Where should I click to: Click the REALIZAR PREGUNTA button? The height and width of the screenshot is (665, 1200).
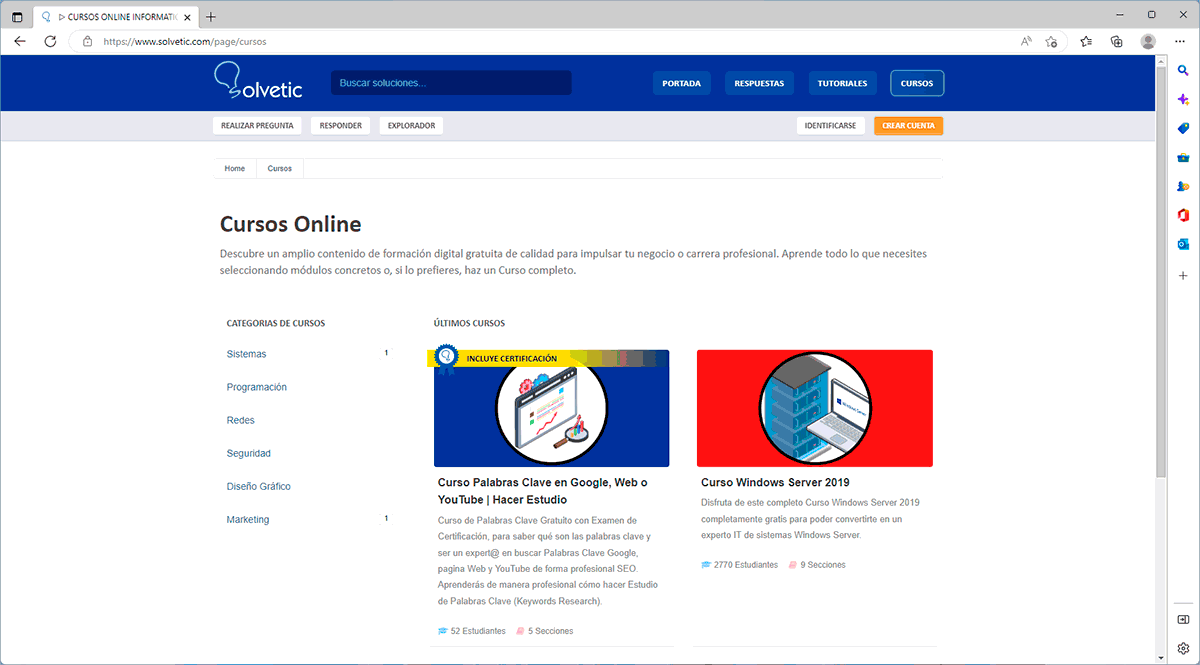(x=257, y=126)
